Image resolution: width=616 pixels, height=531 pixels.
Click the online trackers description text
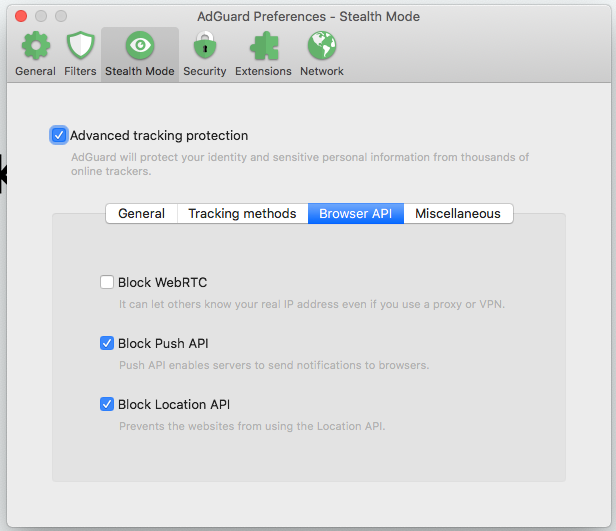coord(300,164)
